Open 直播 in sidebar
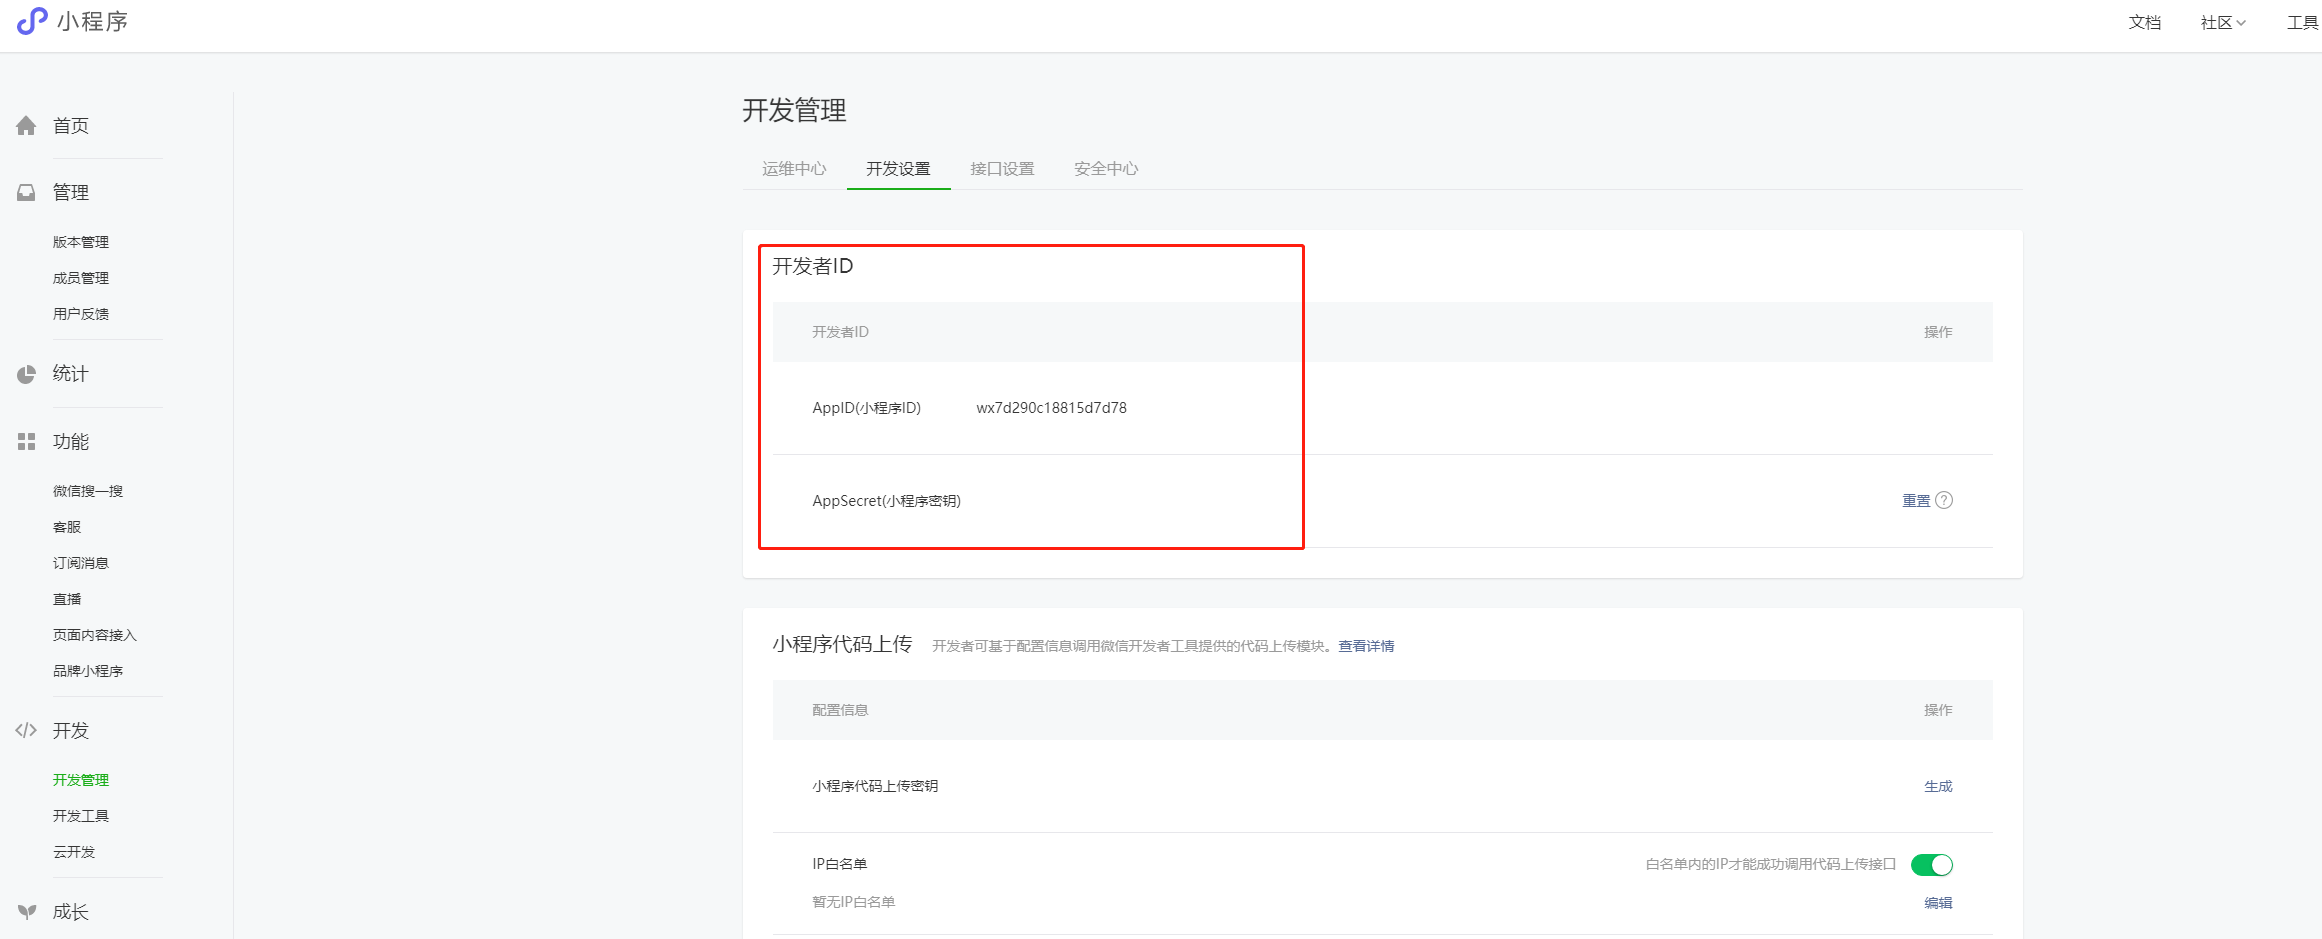Viewport: 2322px width, 939px height. [67, 599]
